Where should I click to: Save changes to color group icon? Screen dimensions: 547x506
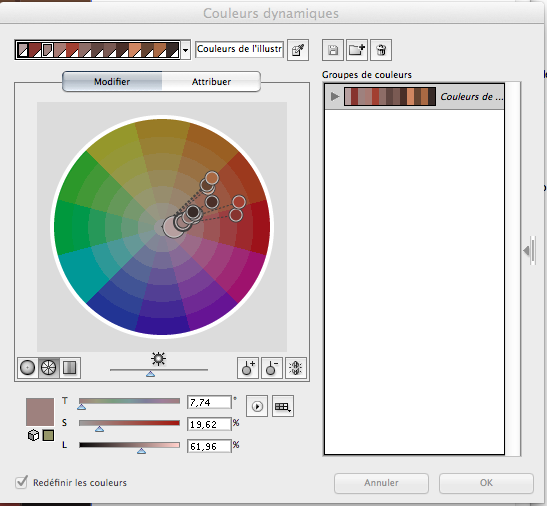(333, 50)
